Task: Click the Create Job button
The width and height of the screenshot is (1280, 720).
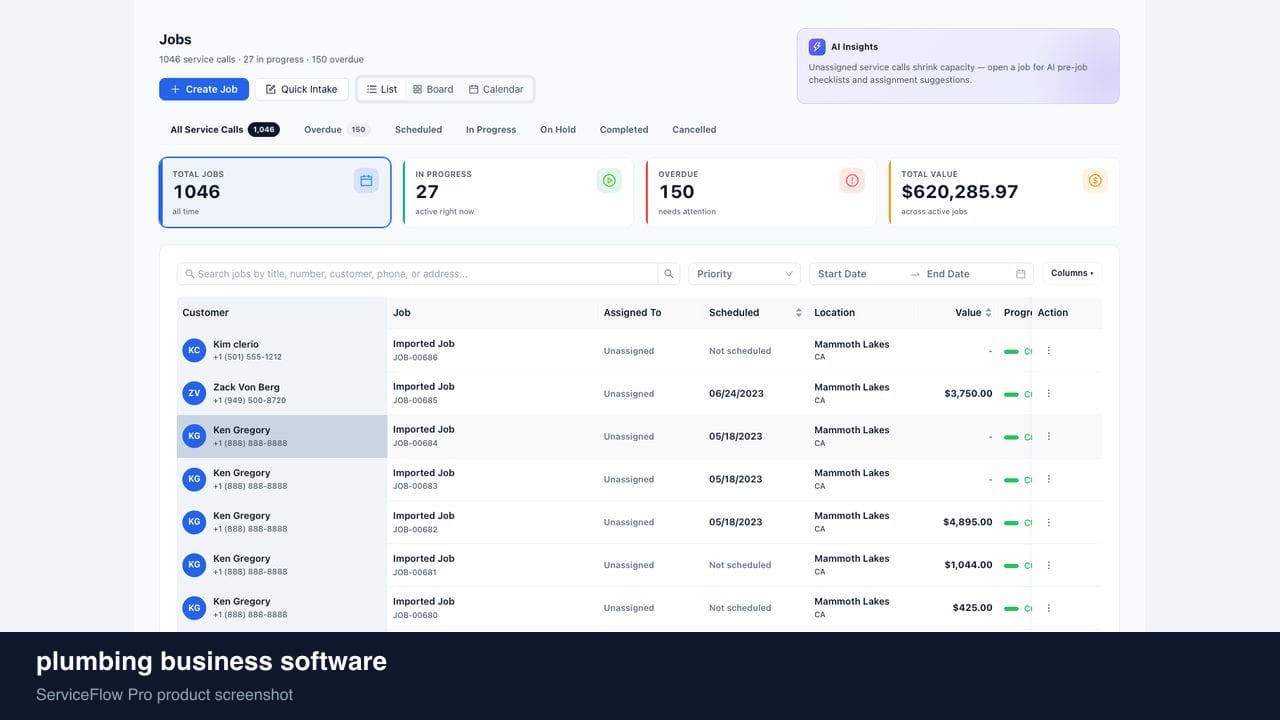Action: (x=204, y=89)
